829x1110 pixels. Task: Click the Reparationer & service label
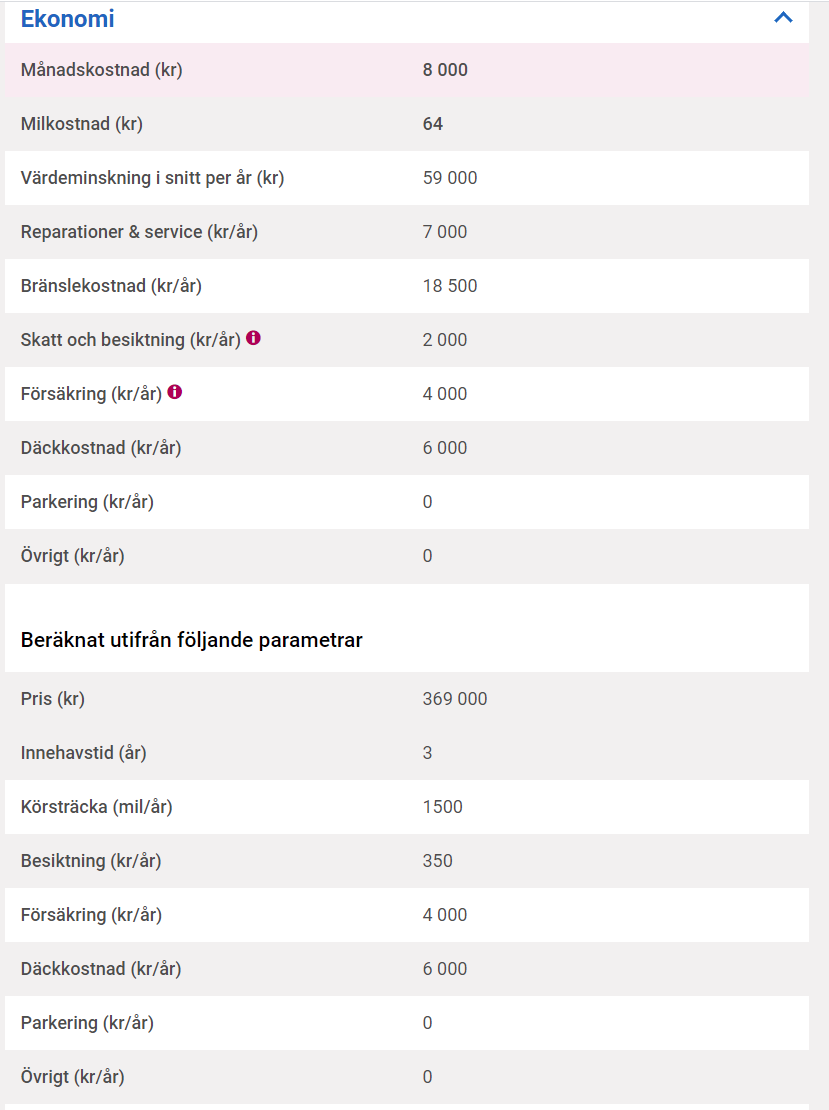click(139, 232)
